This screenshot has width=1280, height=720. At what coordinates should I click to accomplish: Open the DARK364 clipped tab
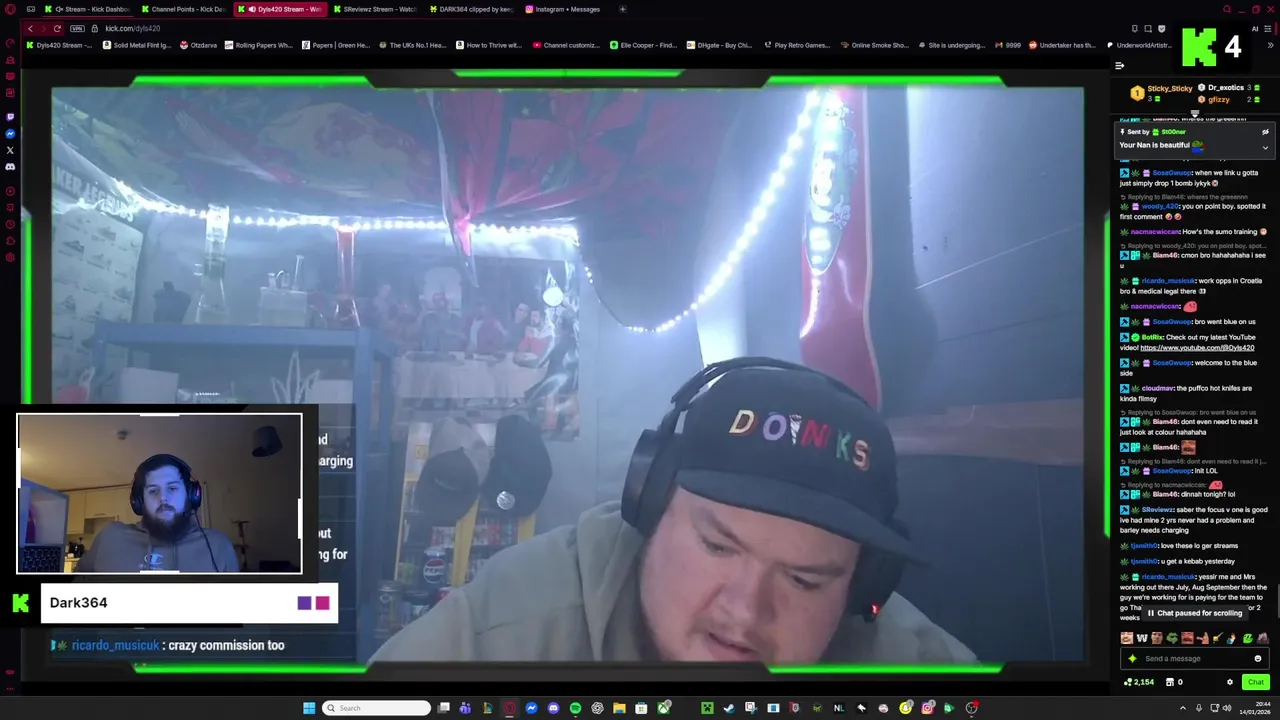click(x=470, y=9)
